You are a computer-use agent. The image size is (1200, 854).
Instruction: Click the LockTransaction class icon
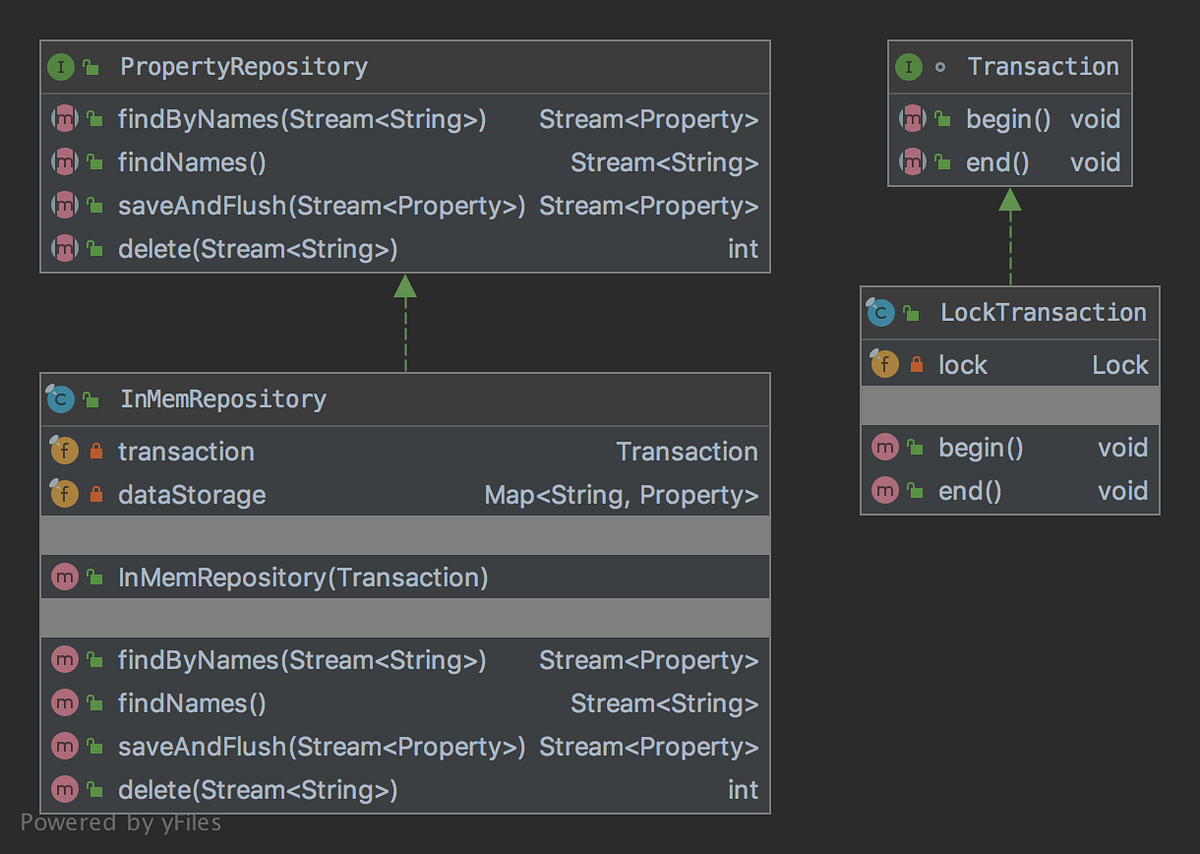point(880,312)
